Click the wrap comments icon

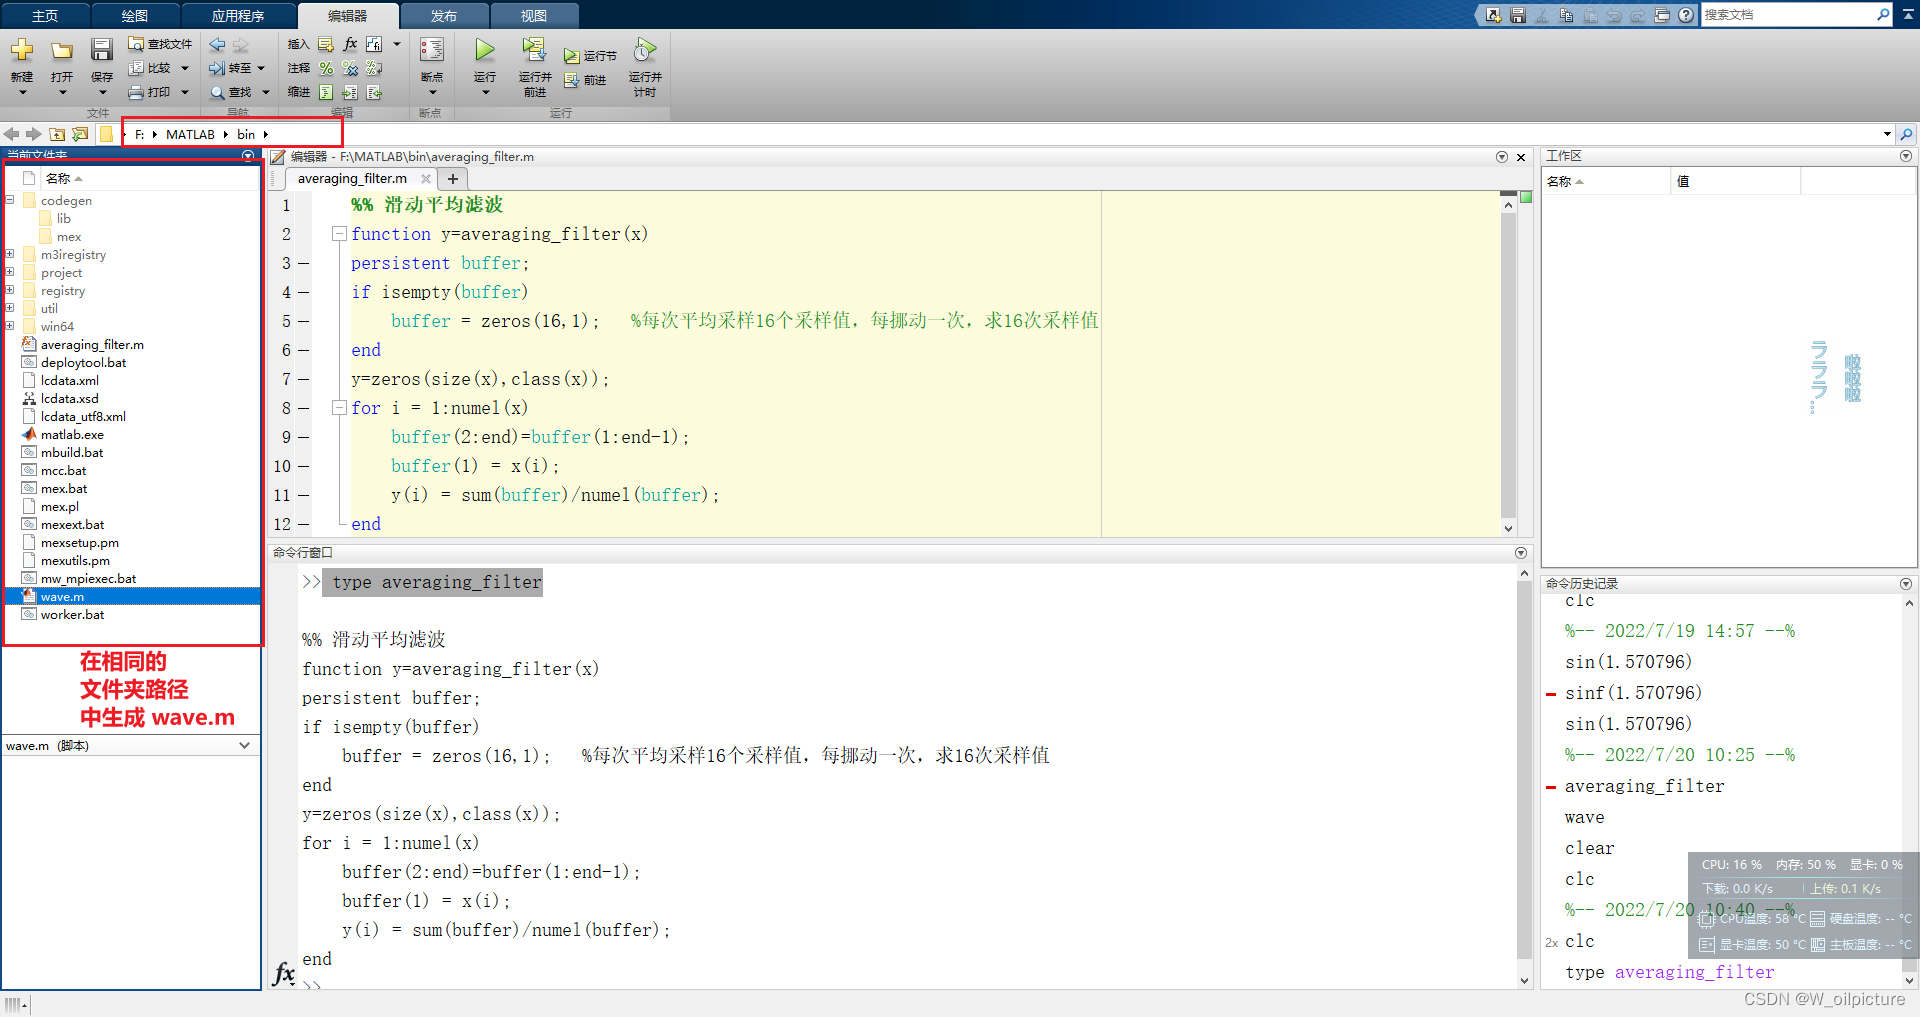(x=374, y=68)
